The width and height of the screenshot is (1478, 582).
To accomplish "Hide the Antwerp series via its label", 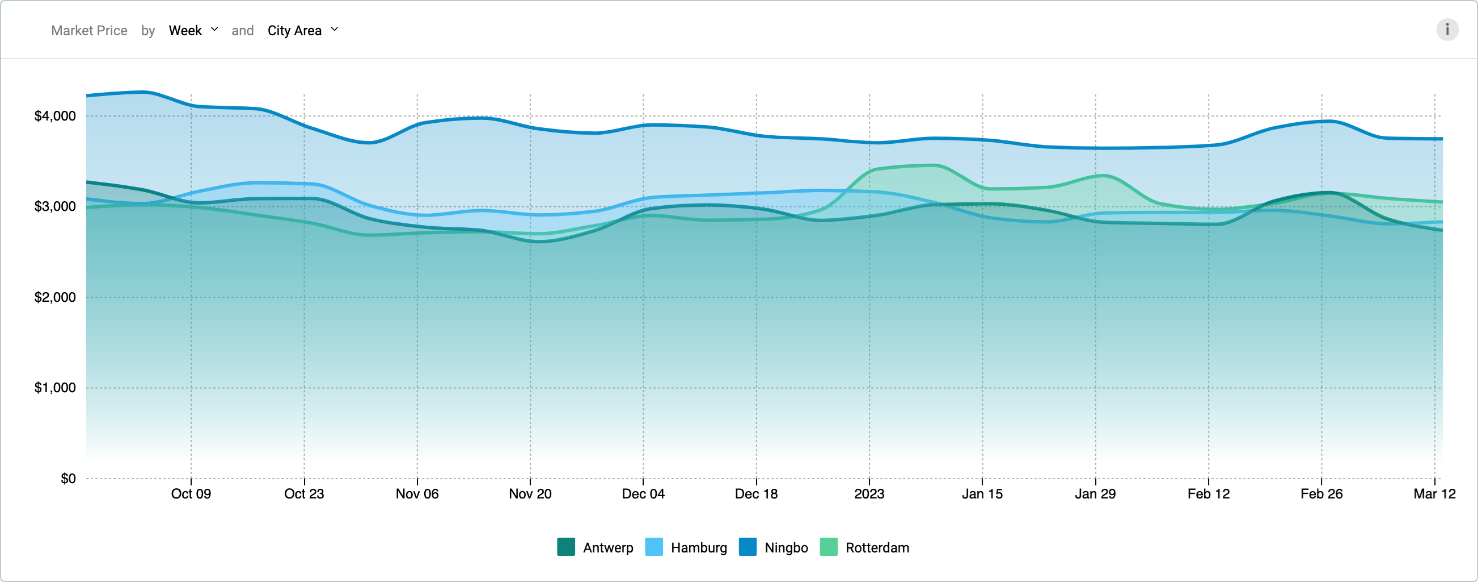I will 608,548.
